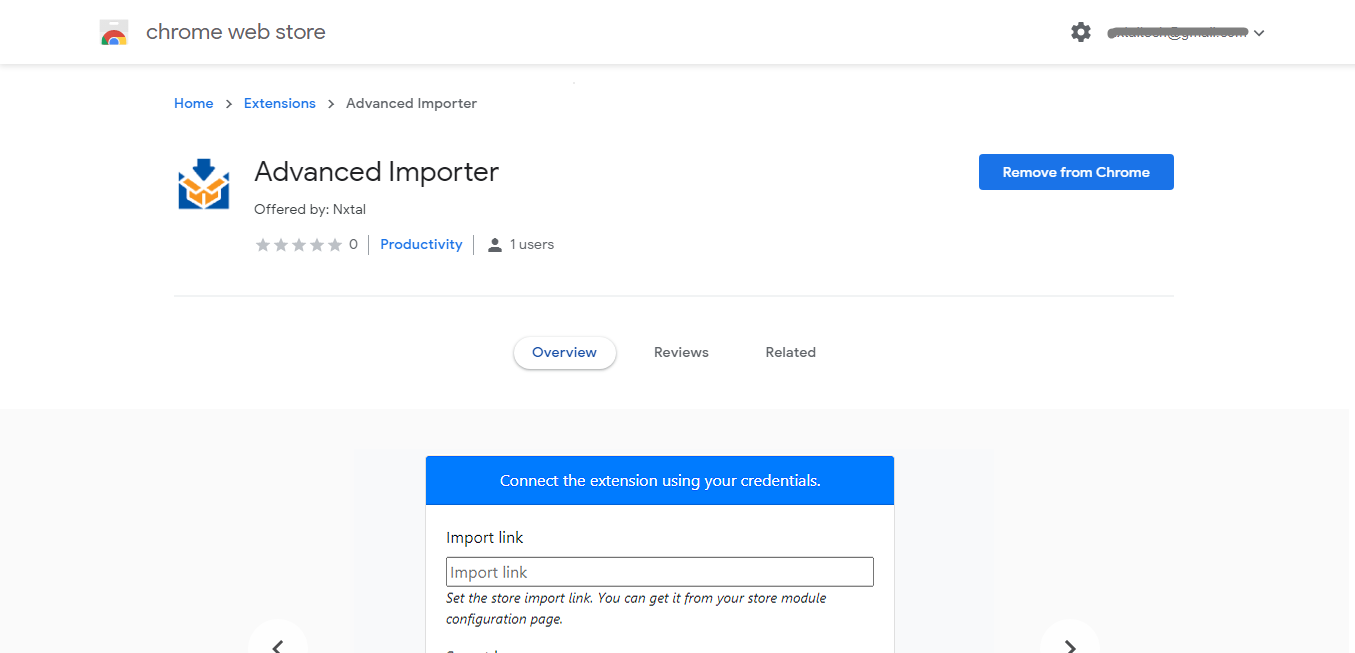The image size is (1355, 653).
Task: Click the Import link text field
Action: [x=659, y=572]
